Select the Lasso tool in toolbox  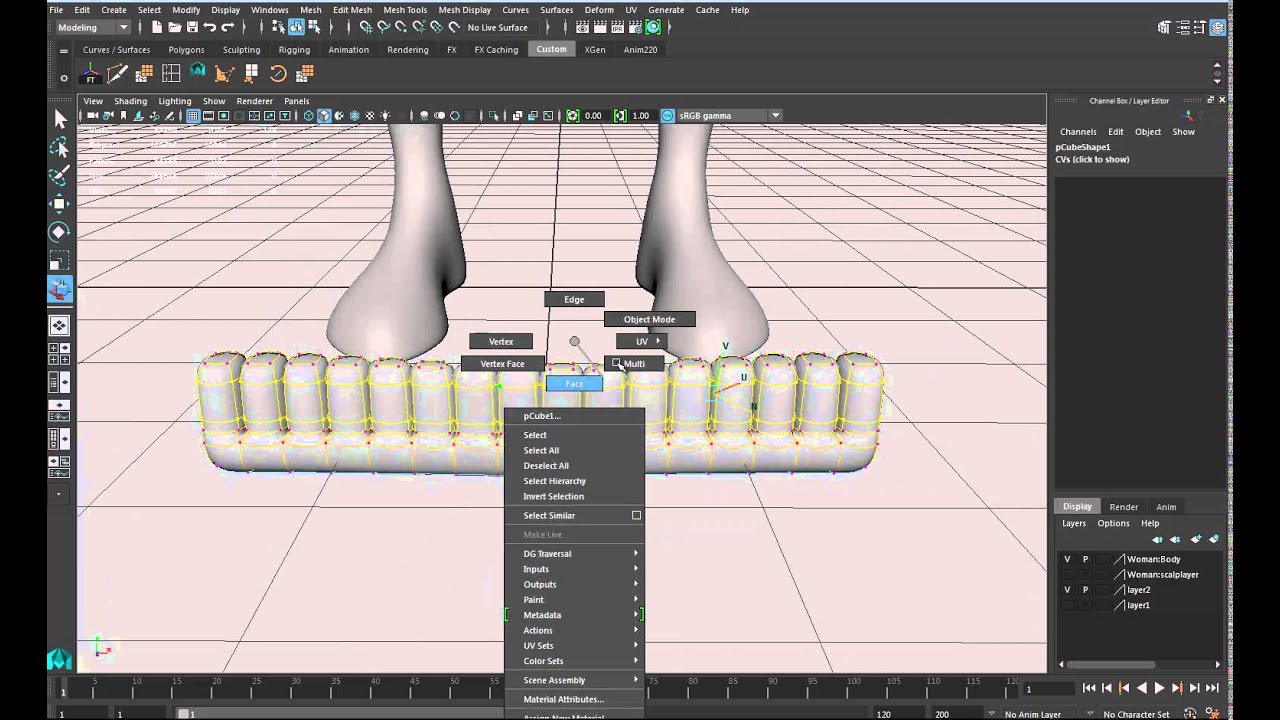pos(59,147)
